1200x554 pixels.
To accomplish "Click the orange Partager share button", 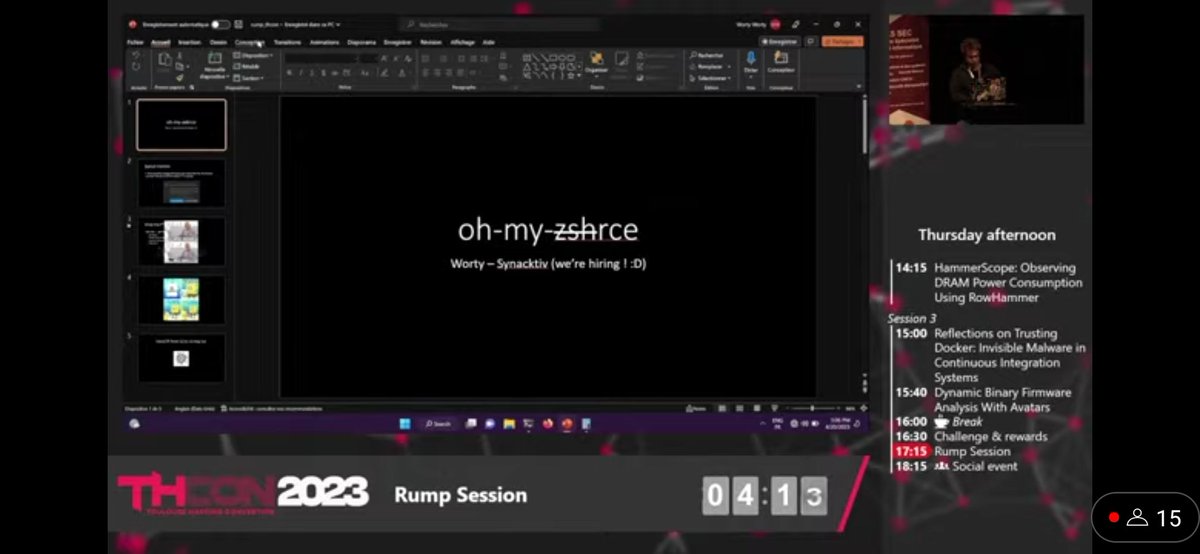I will (843, 41).
